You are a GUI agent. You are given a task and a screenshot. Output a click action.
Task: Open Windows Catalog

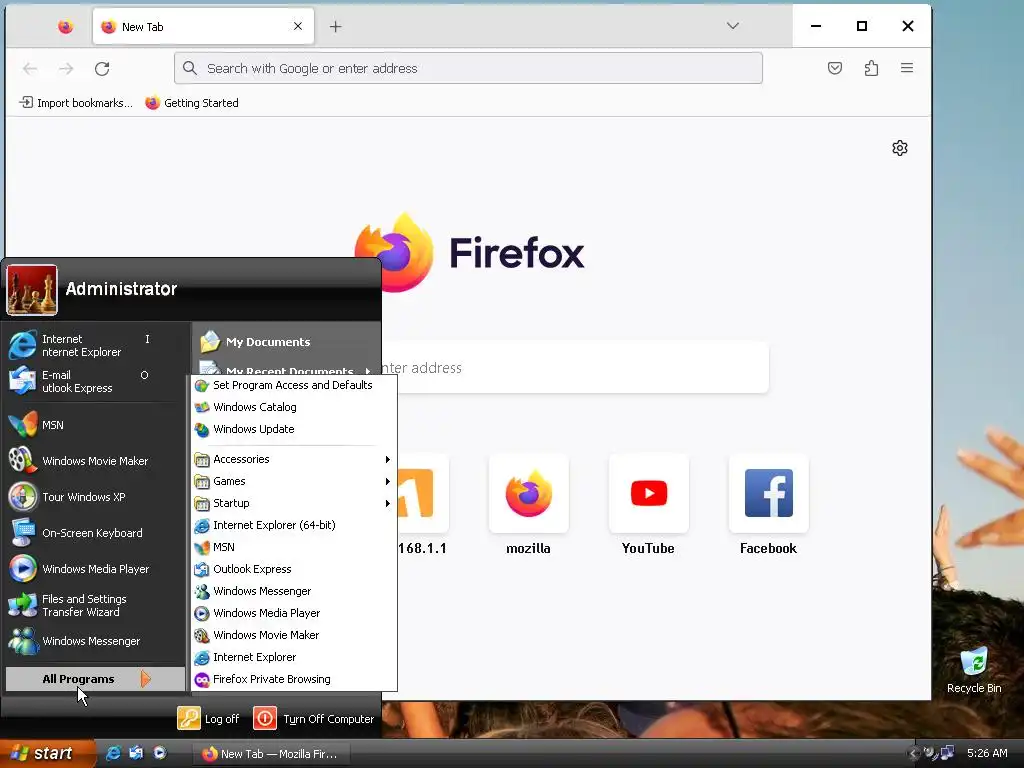pyautogui.click(x=295, y=407)
